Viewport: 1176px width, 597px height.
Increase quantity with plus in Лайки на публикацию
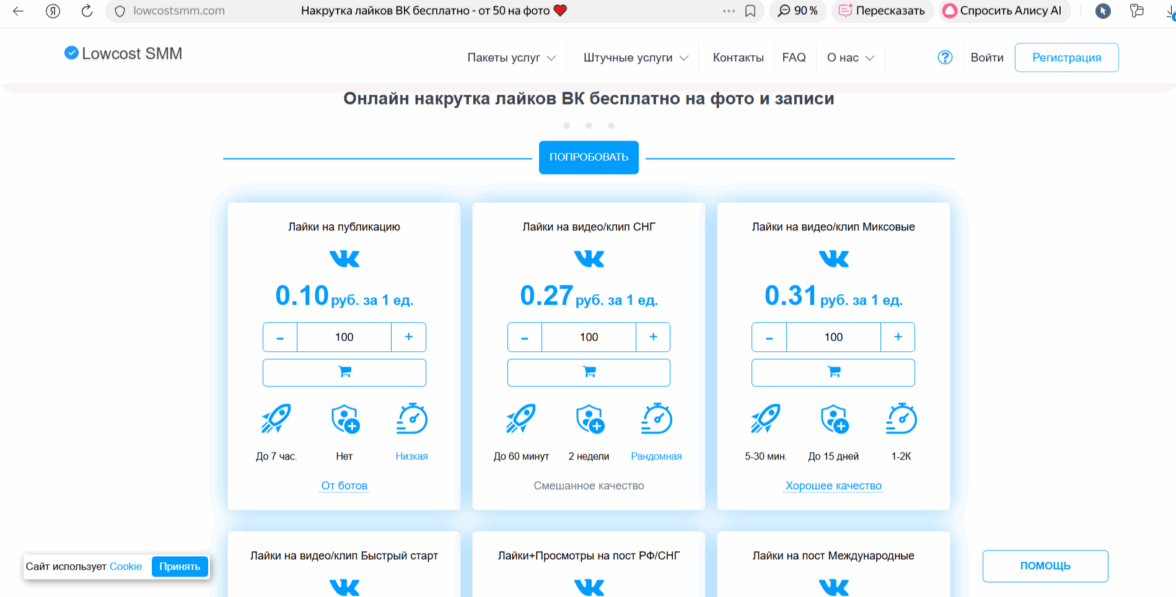click(x=408, y=337)
